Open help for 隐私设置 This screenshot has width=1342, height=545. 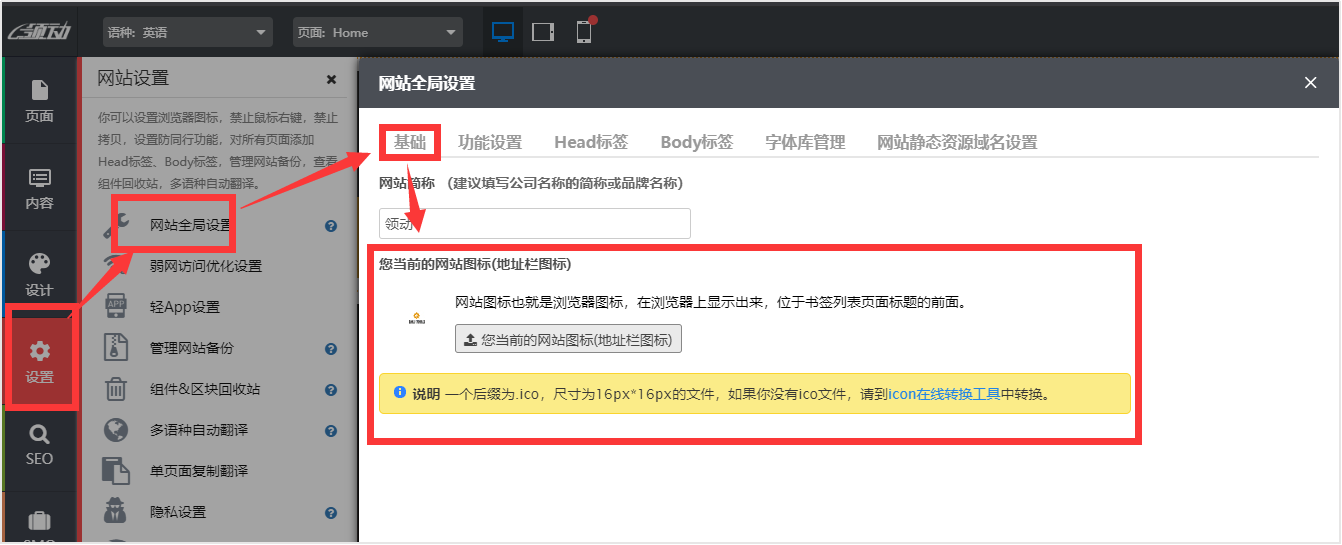click(x=331, y=513)
